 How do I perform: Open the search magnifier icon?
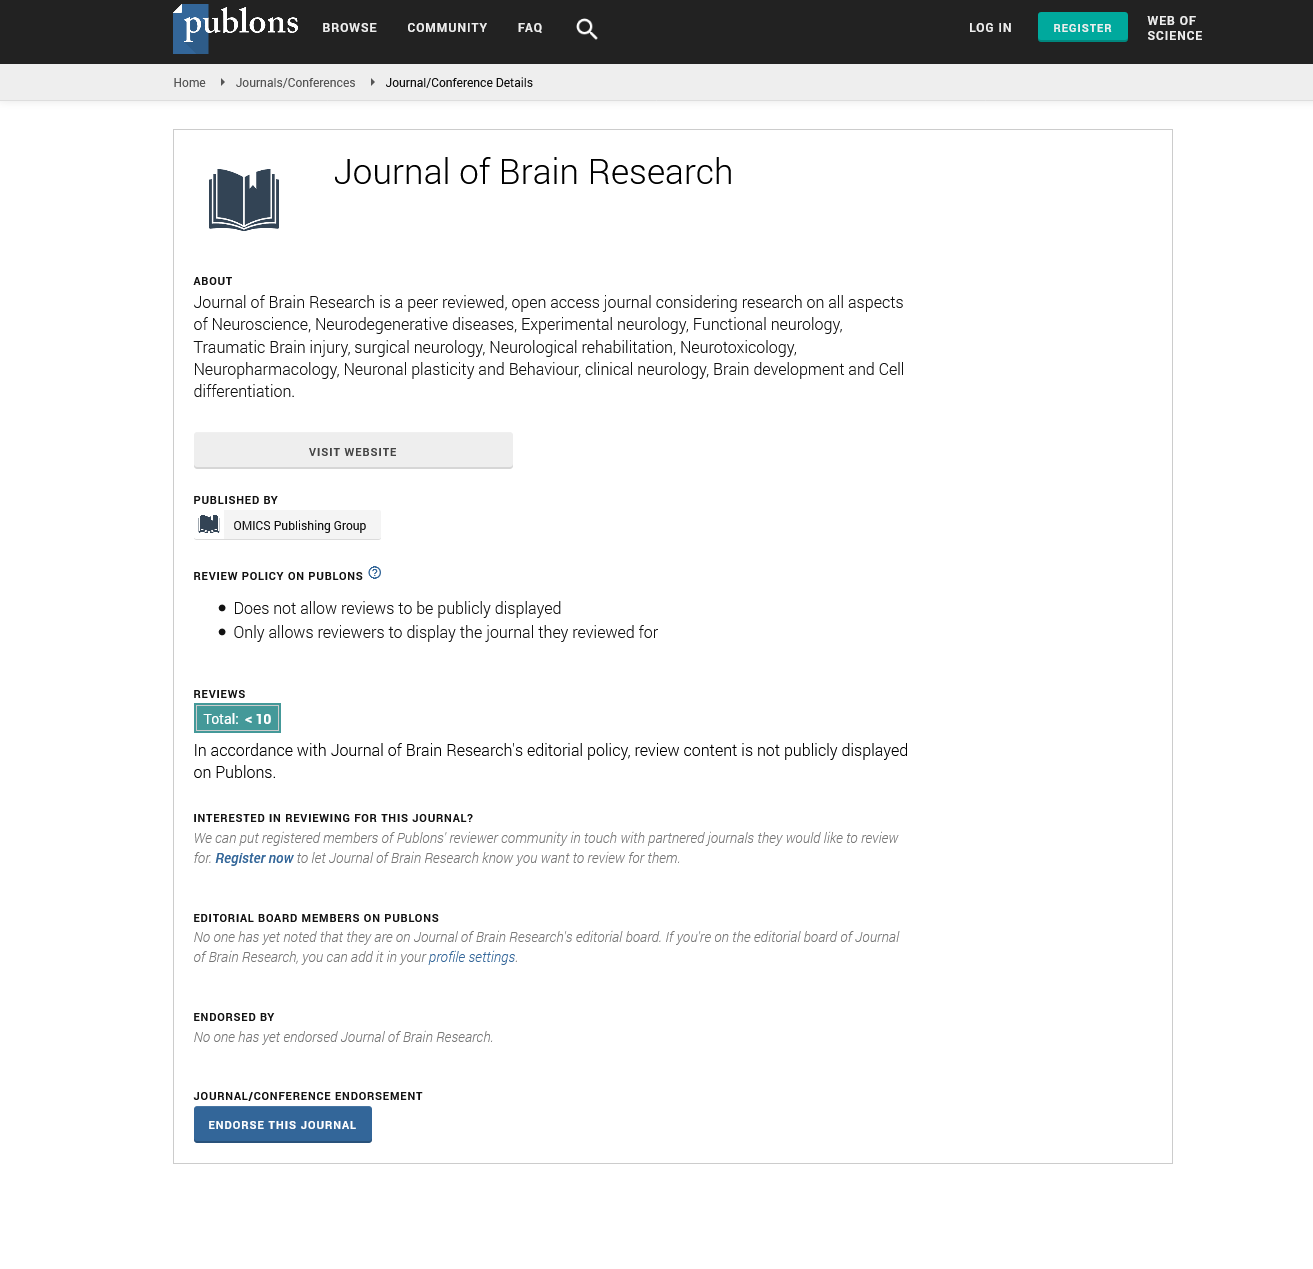click(587, 29)
